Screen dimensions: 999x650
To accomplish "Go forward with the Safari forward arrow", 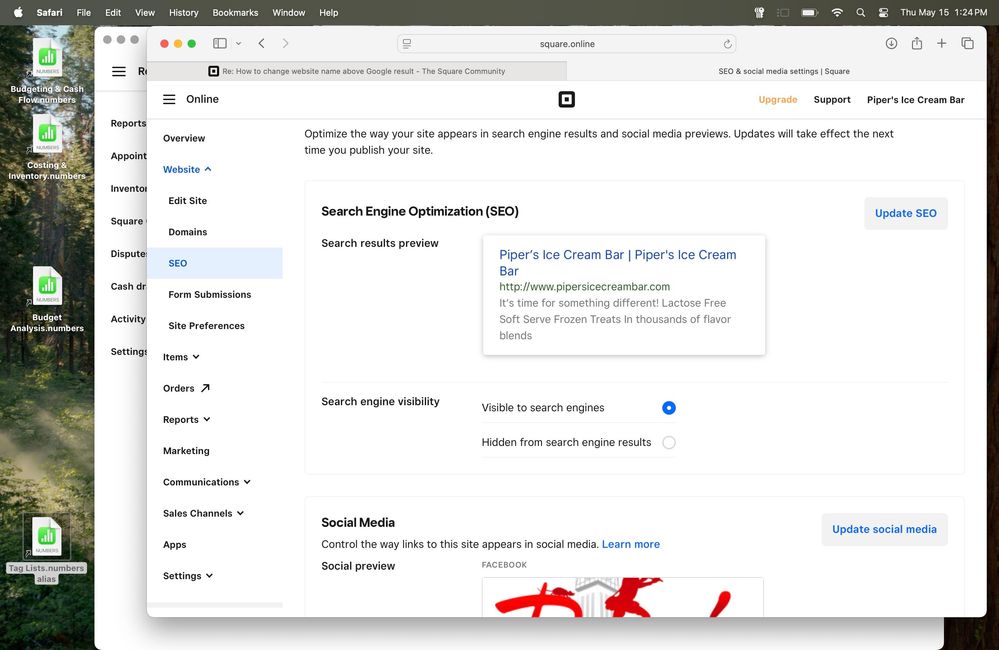I will coord(285,43).
